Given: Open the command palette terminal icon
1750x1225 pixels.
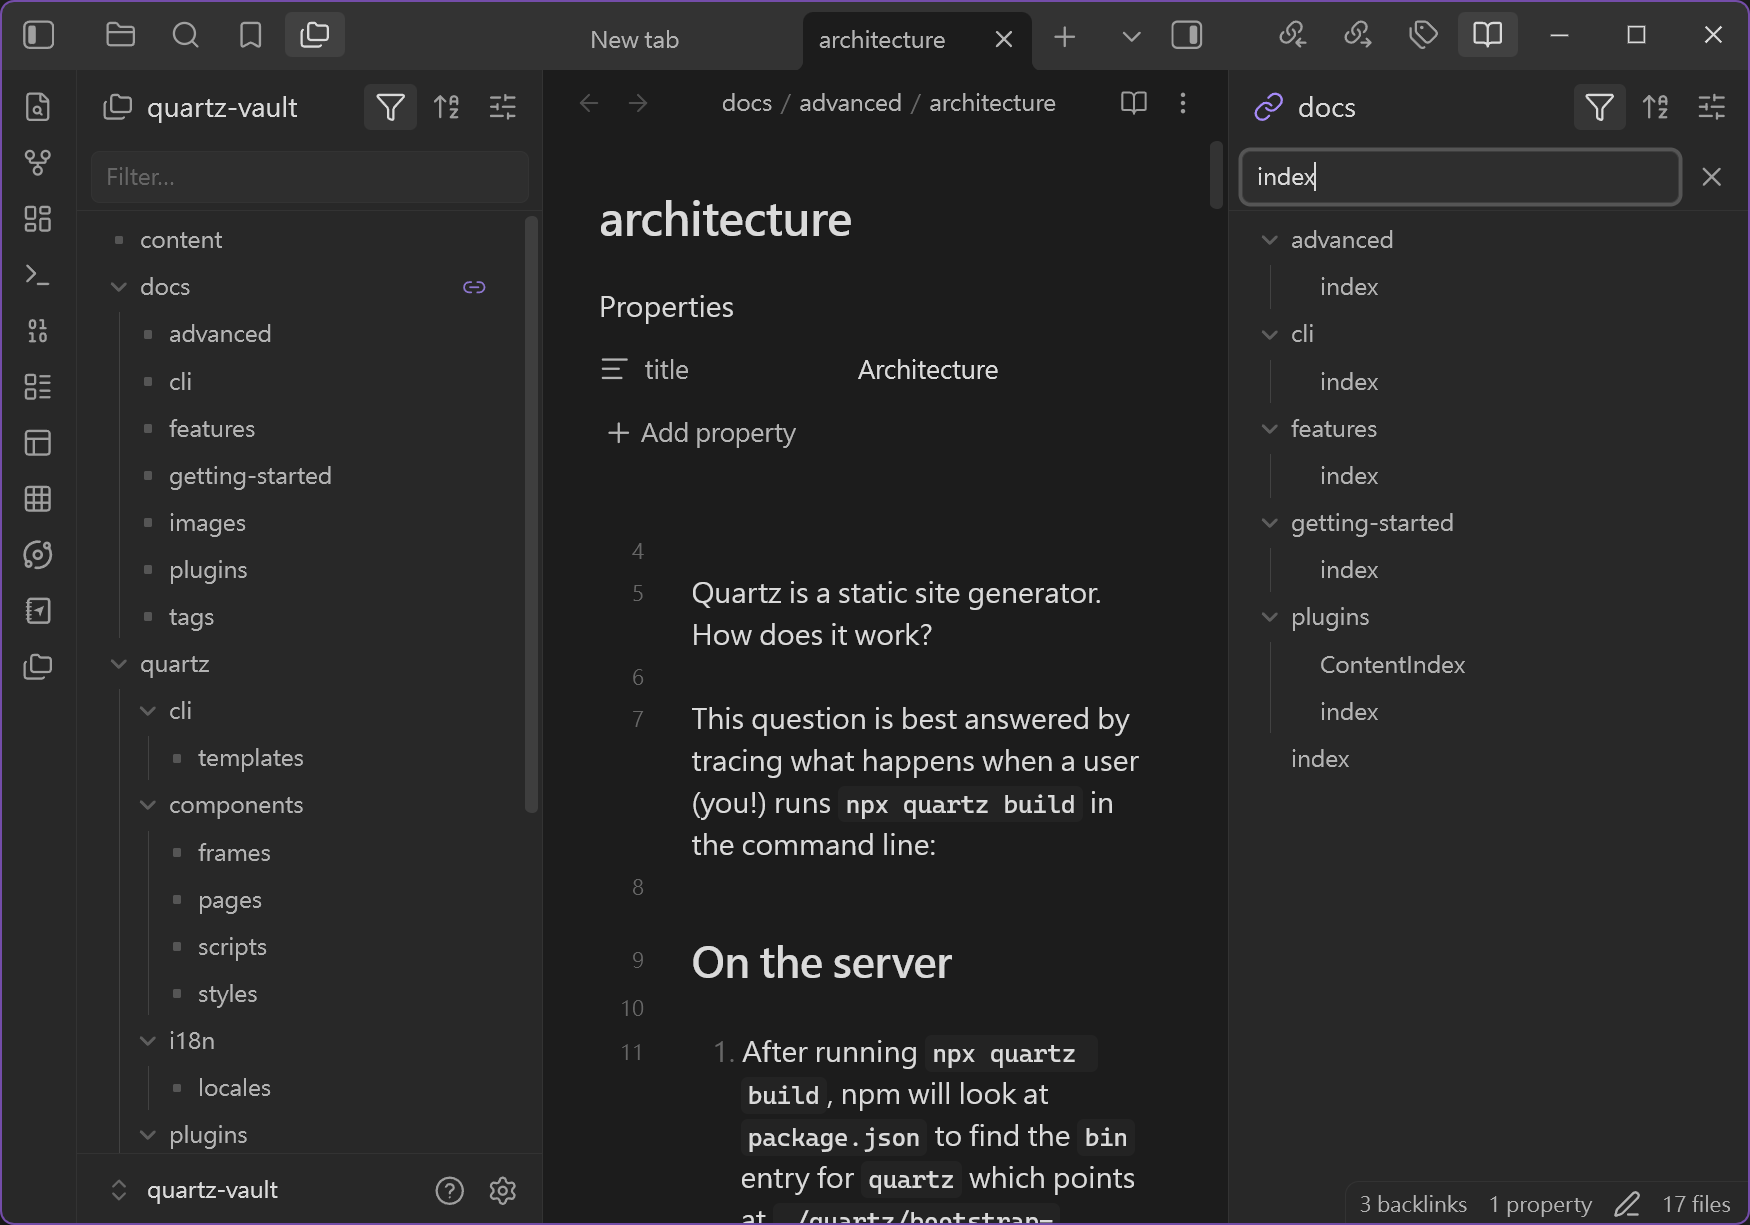Looking at the screenshot, I should 38,275.
